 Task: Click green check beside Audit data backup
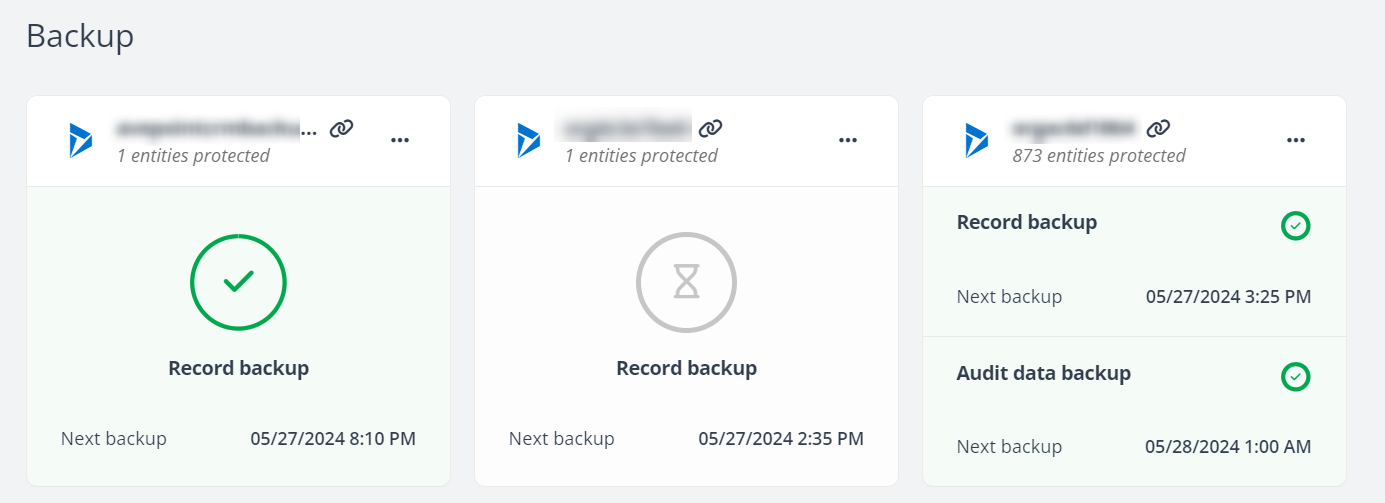coord(1295,377)
